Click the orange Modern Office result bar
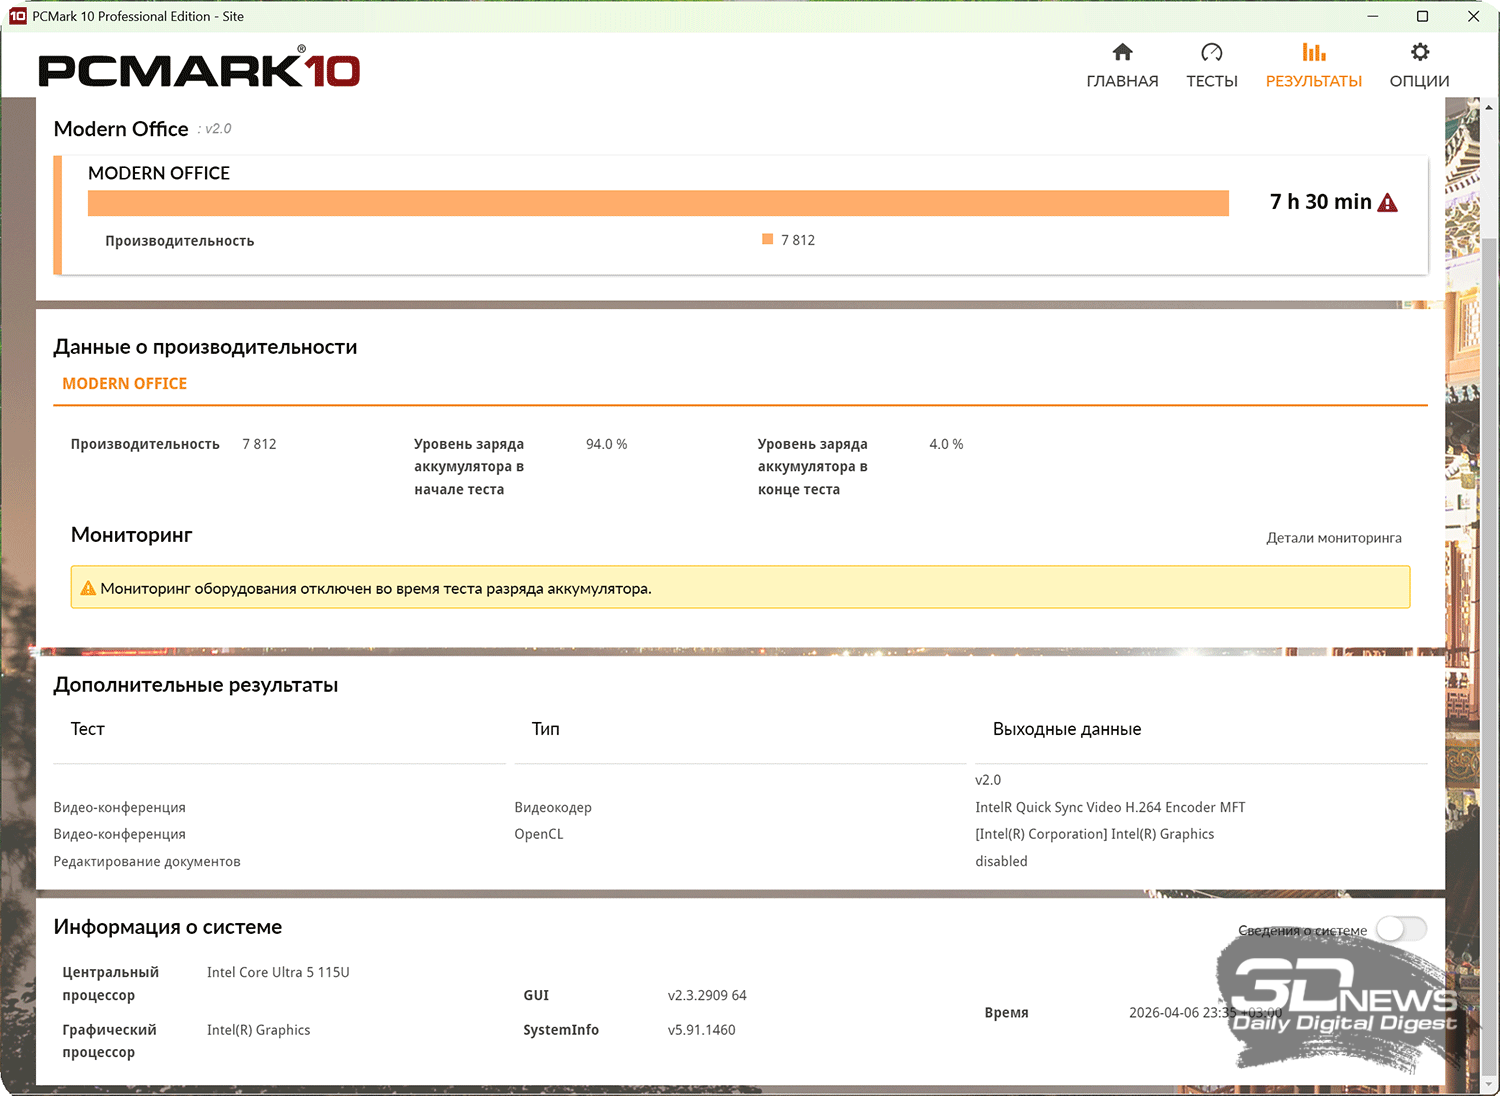The image size is (1500, 1096). 658,203
